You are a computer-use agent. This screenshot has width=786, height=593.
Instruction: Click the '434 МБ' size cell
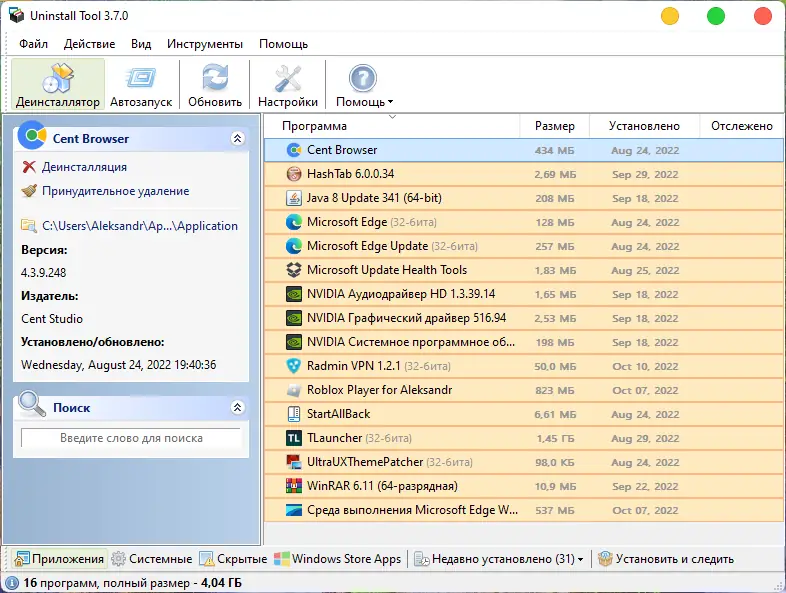point(554,150)
